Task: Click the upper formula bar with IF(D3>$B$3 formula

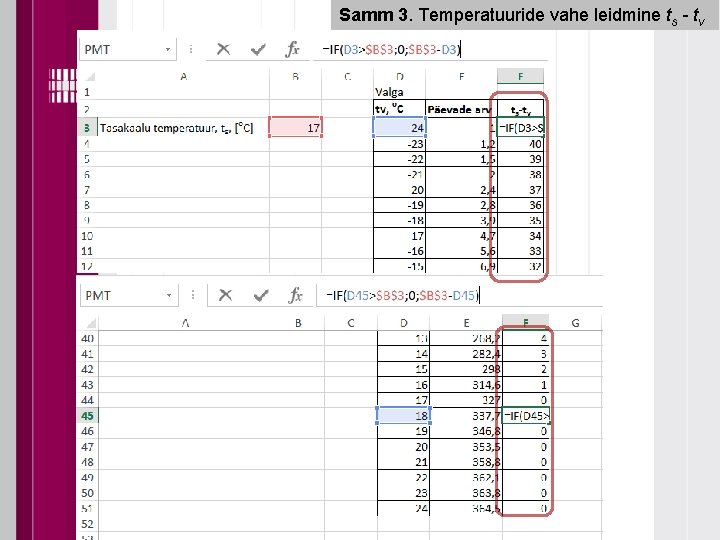Action: 431,49
